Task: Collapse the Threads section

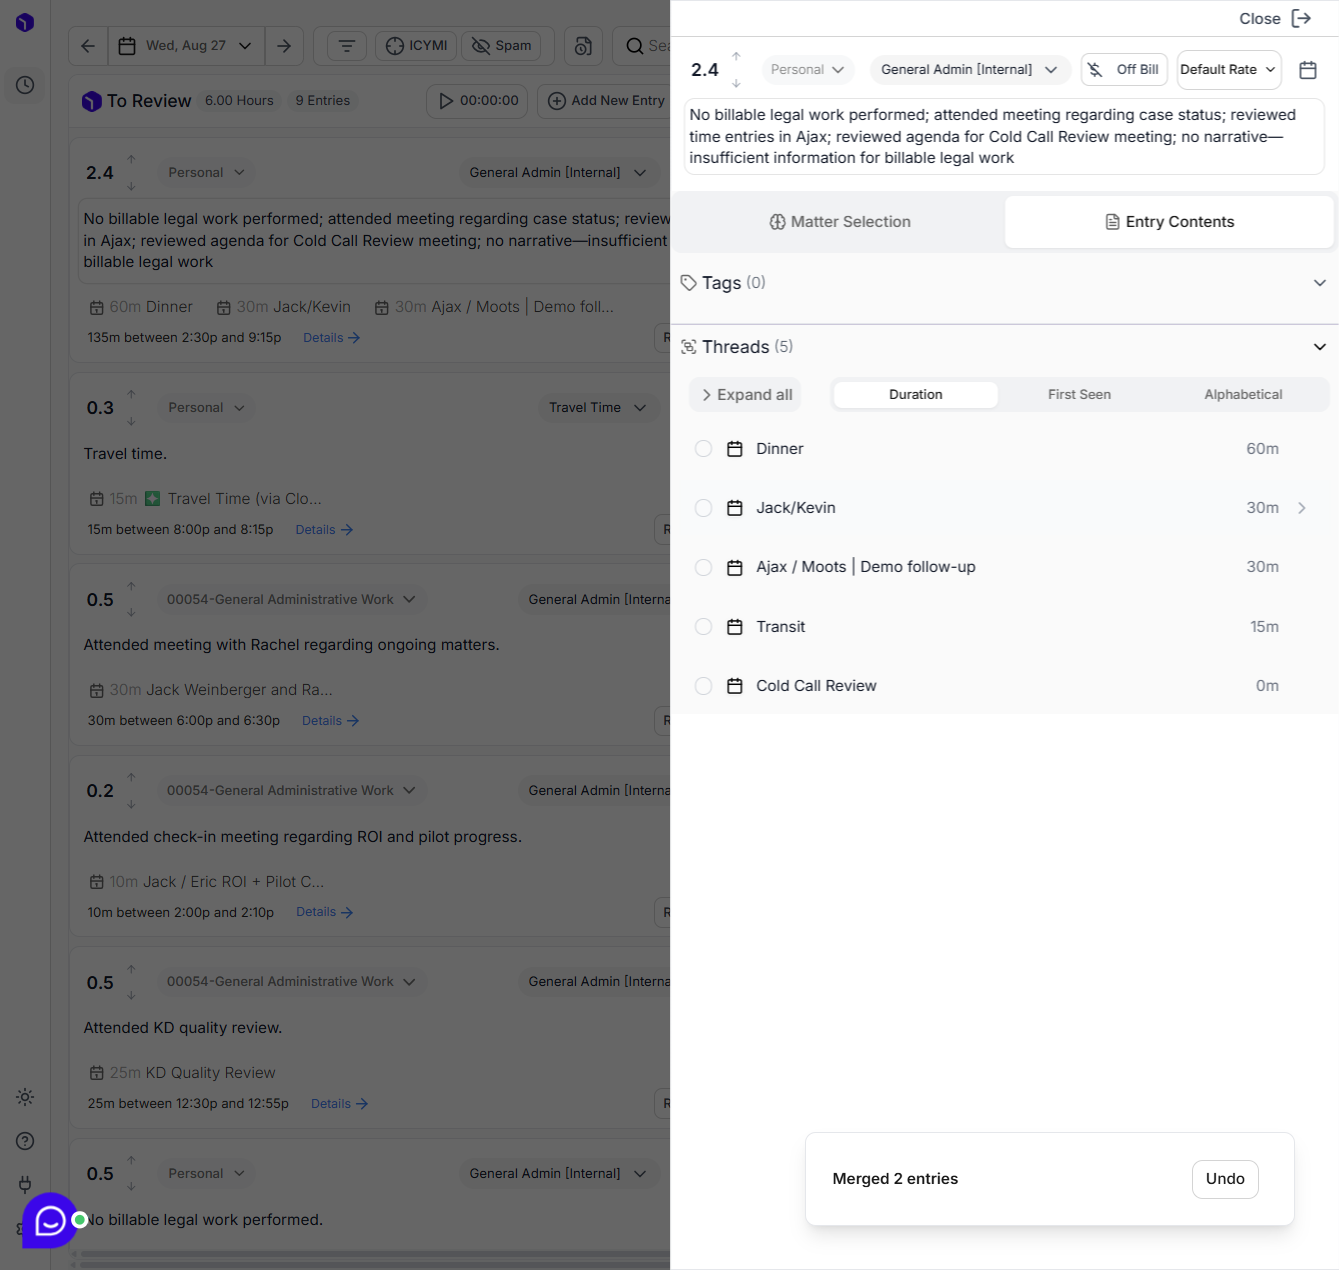Action: [x=1319, y=347]
